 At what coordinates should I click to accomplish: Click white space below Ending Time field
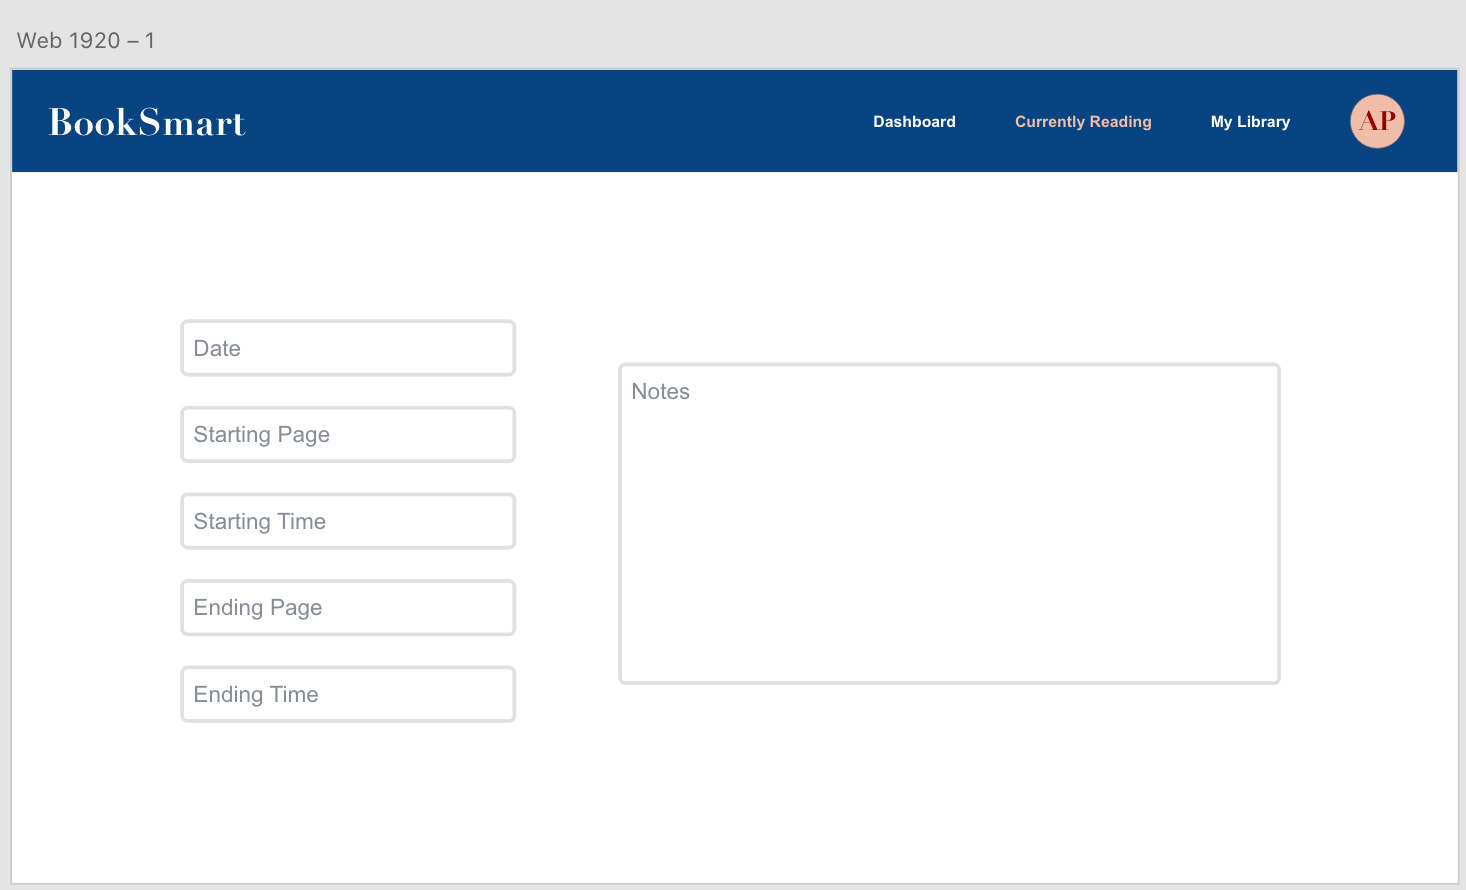click(348, 800)
